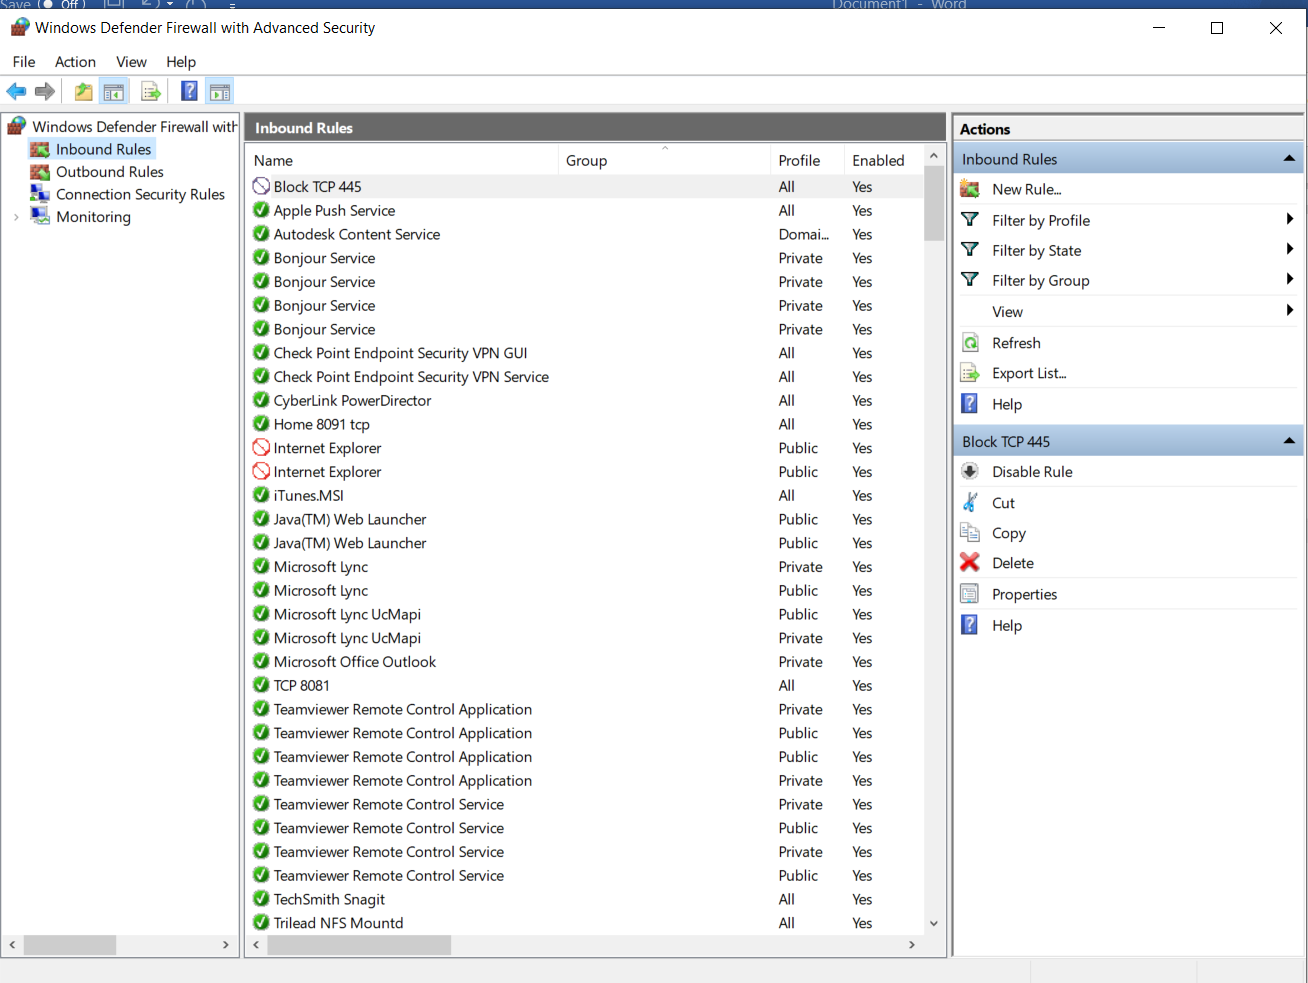Click the Refresh icon in Actions pane
Screen dimensions: 1308x983
tap(969, 343)
